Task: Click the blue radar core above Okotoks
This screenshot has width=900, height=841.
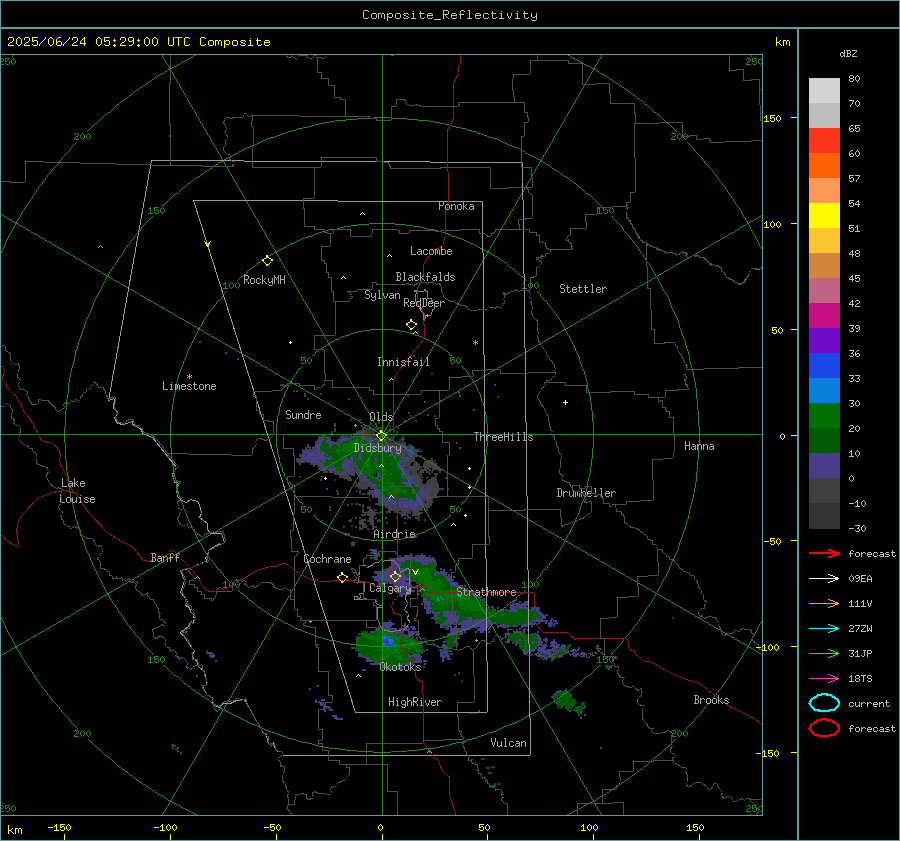Action: (388, 641)
